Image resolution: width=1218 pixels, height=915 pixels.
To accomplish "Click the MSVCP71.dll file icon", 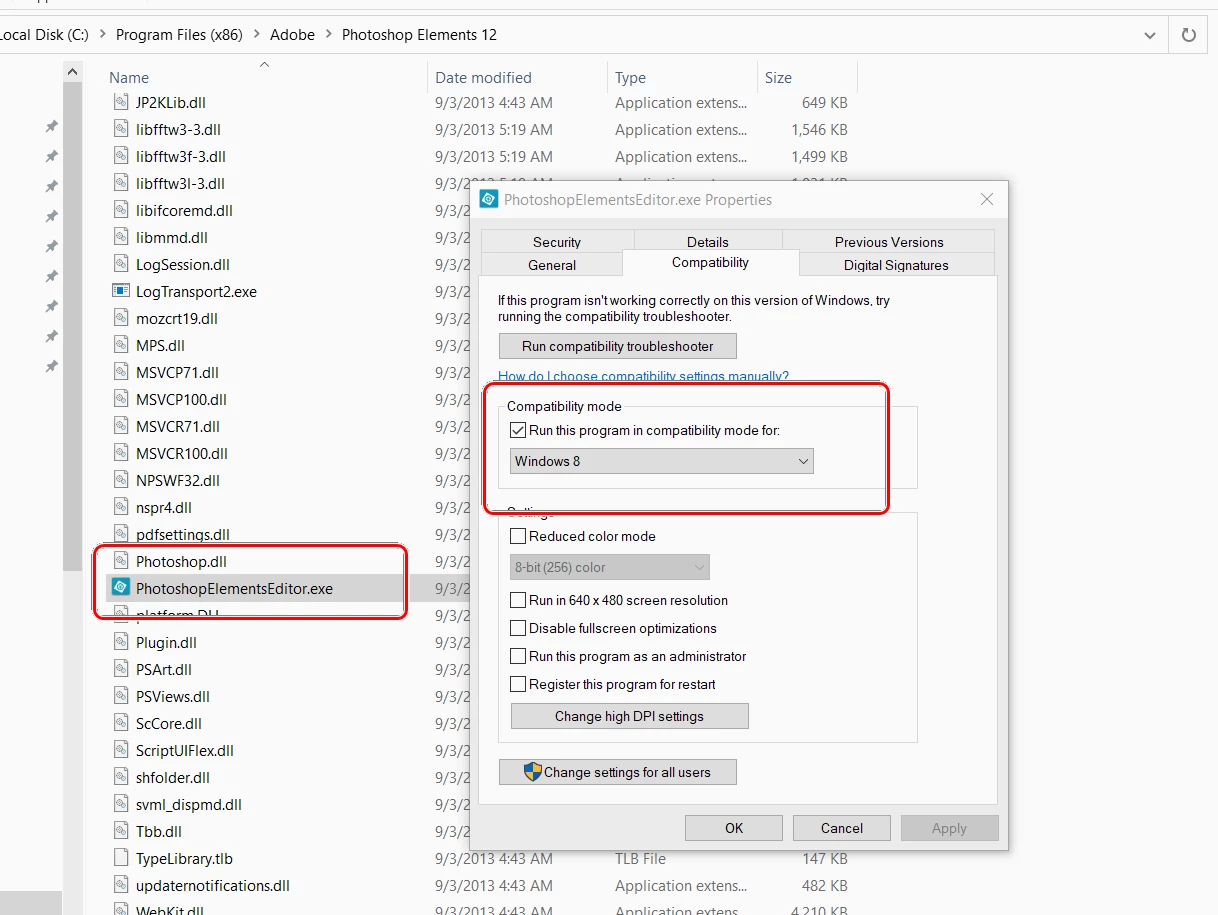I will [x=121, y=372].
